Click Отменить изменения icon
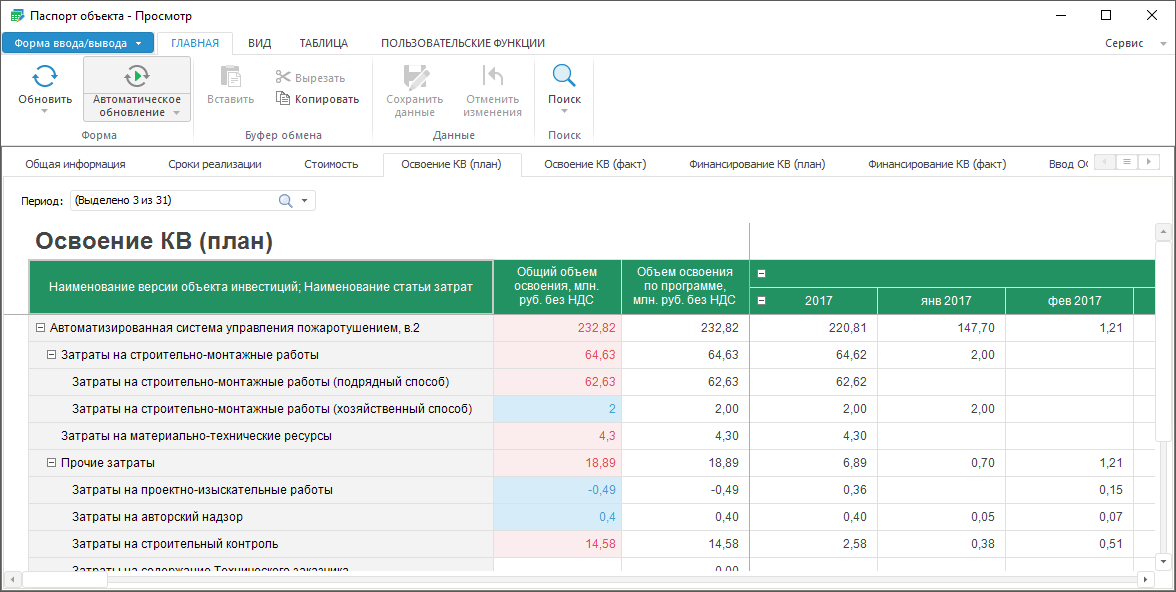The height and width of the screenshot is (592, 1176). 492,77
